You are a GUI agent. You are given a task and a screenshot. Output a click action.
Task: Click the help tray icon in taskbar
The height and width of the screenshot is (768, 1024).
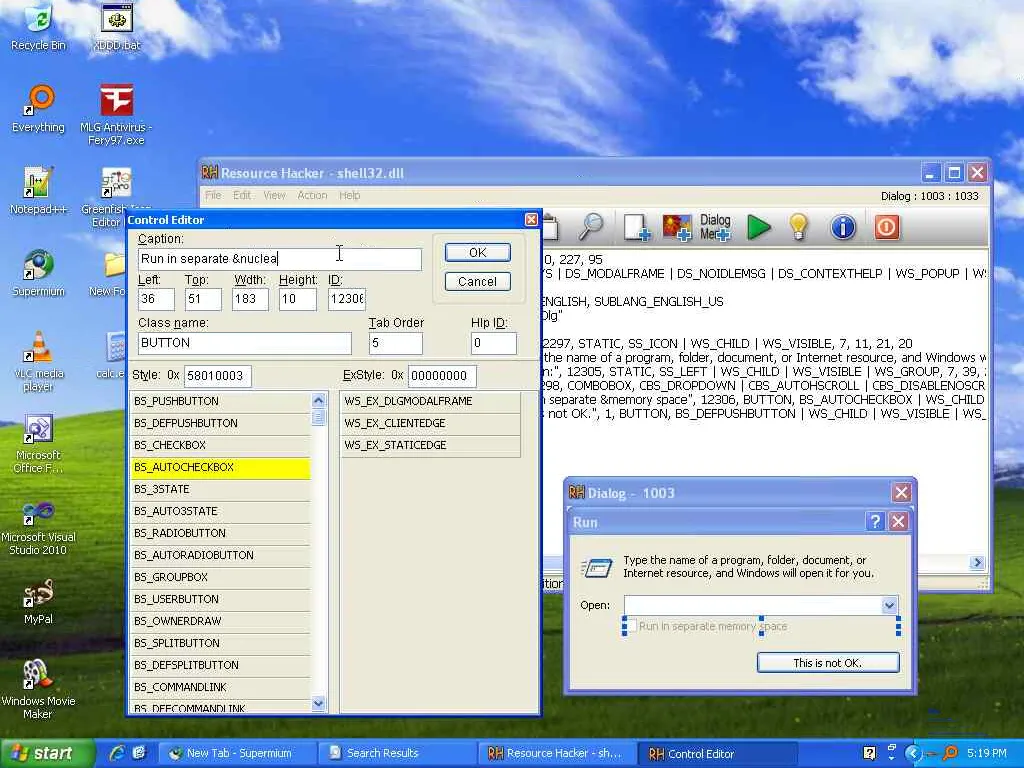869,753
